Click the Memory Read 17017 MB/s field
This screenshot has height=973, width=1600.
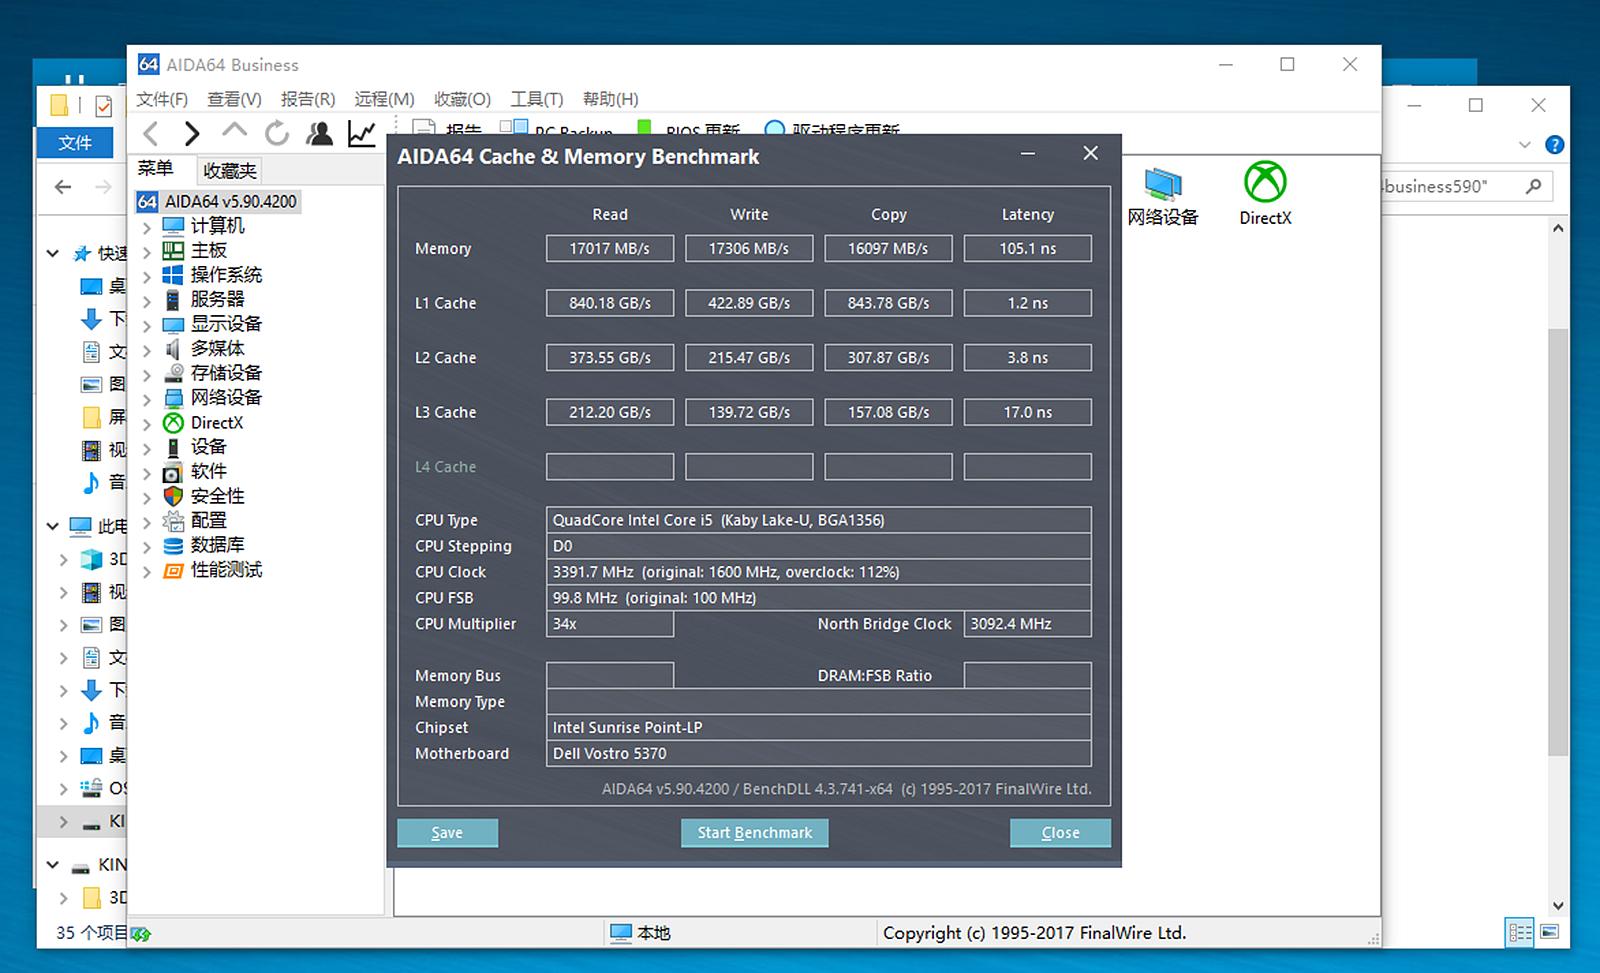pos(610,248)
